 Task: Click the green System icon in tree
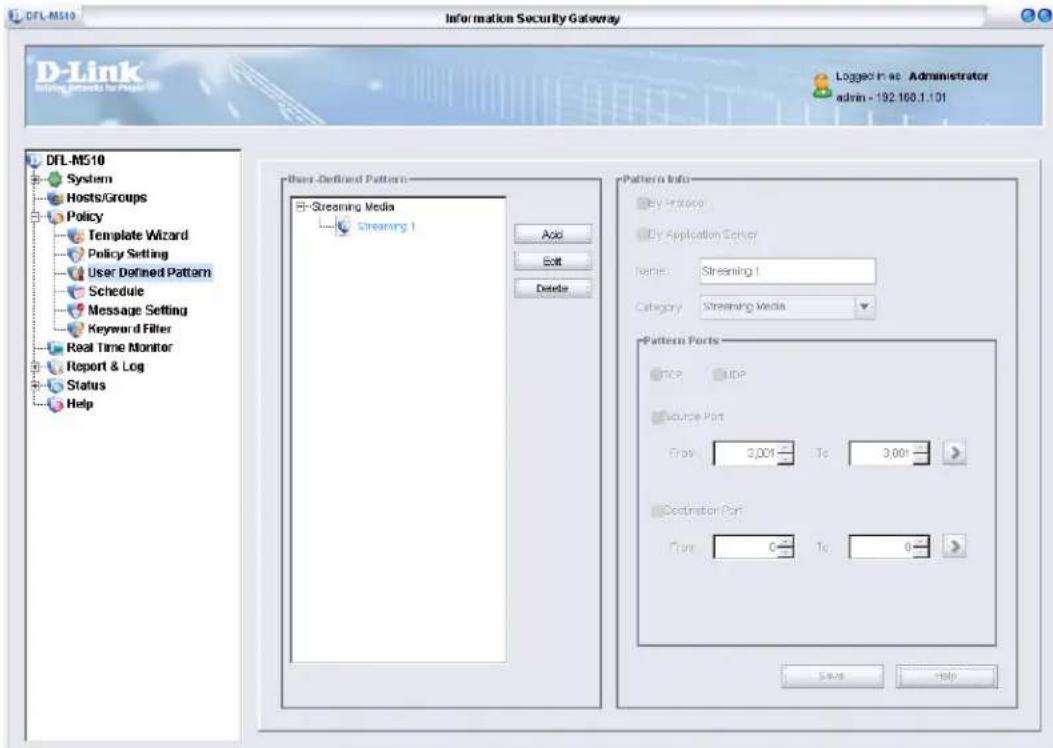coord(55,179)
